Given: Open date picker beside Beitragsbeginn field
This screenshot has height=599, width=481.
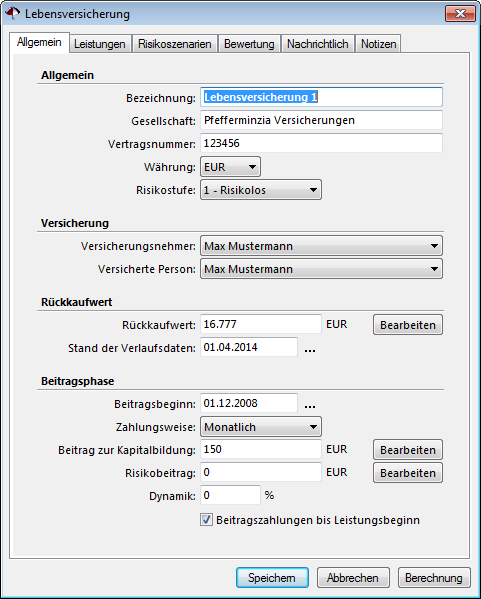Looking at the screenshot, I should point(309,405).
